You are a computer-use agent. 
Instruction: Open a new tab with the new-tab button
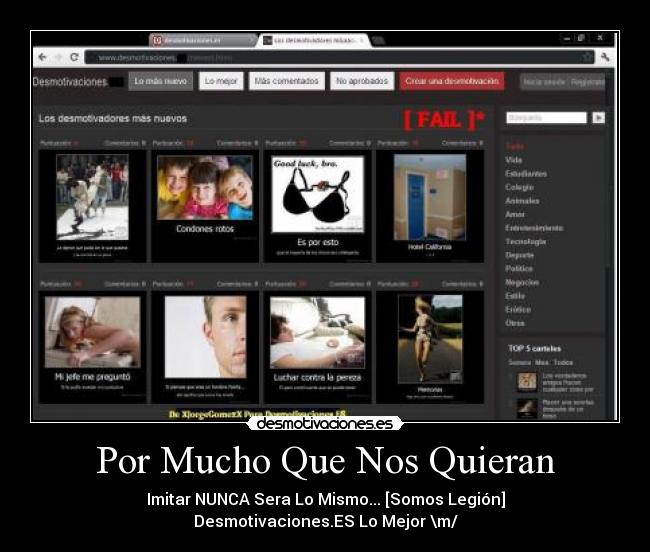(x=378, y=40)
